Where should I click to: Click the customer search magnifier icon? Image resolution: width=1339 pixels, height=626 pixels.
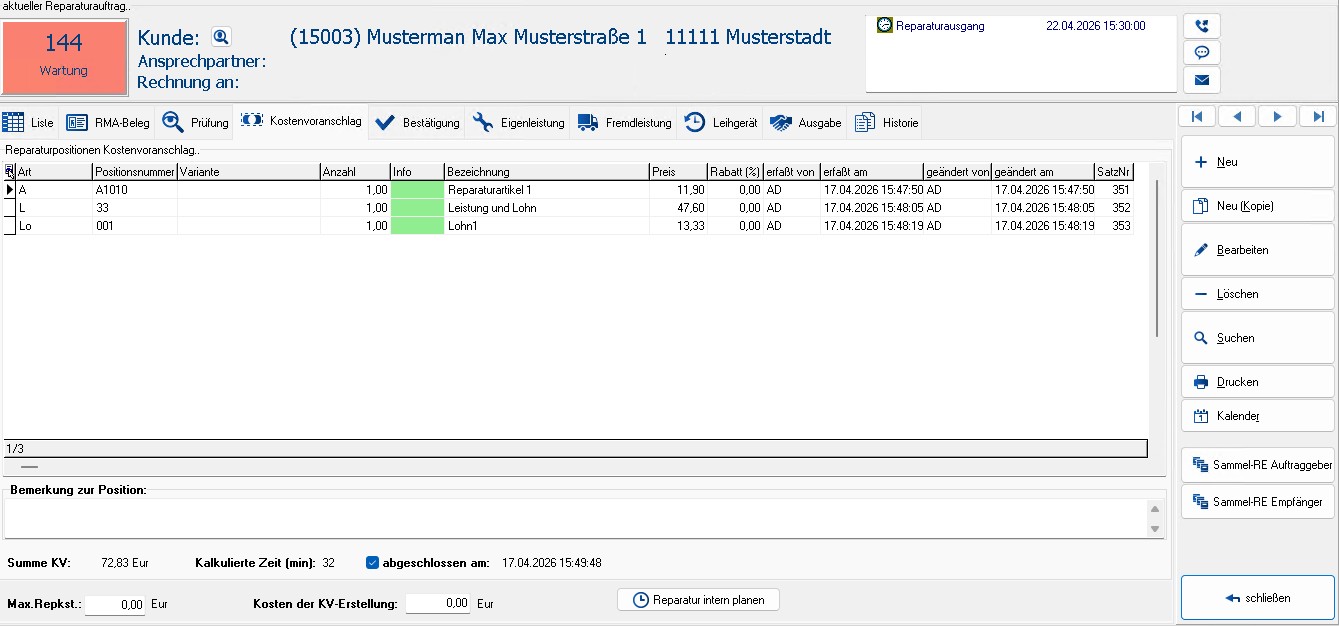click(221, 38)
